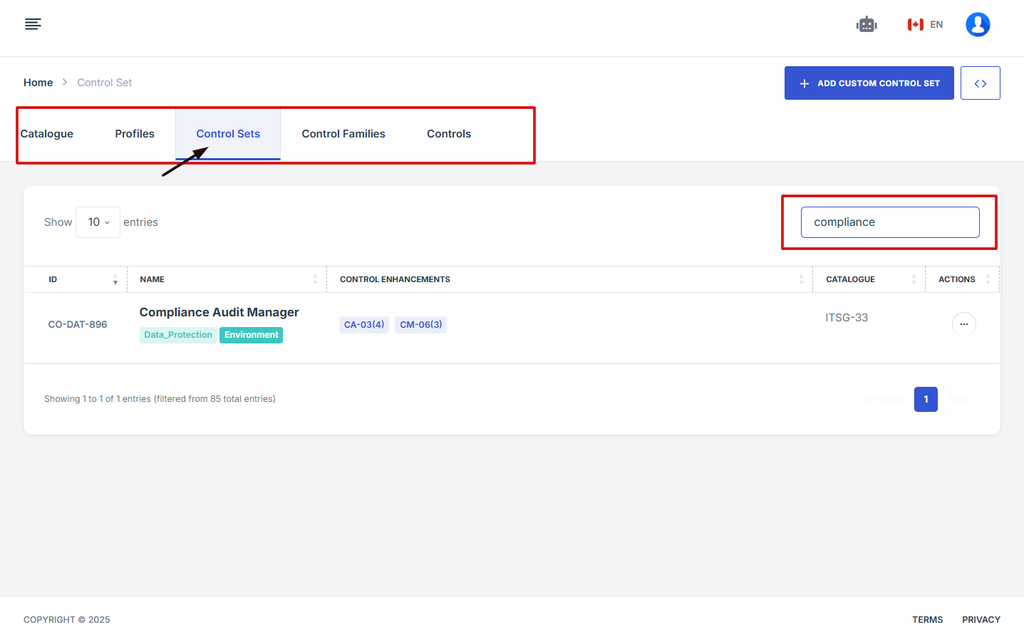This screenshot has height=637, width=1024.
Task: Open the row actions ellipsis menu
Action: (963, 324)
